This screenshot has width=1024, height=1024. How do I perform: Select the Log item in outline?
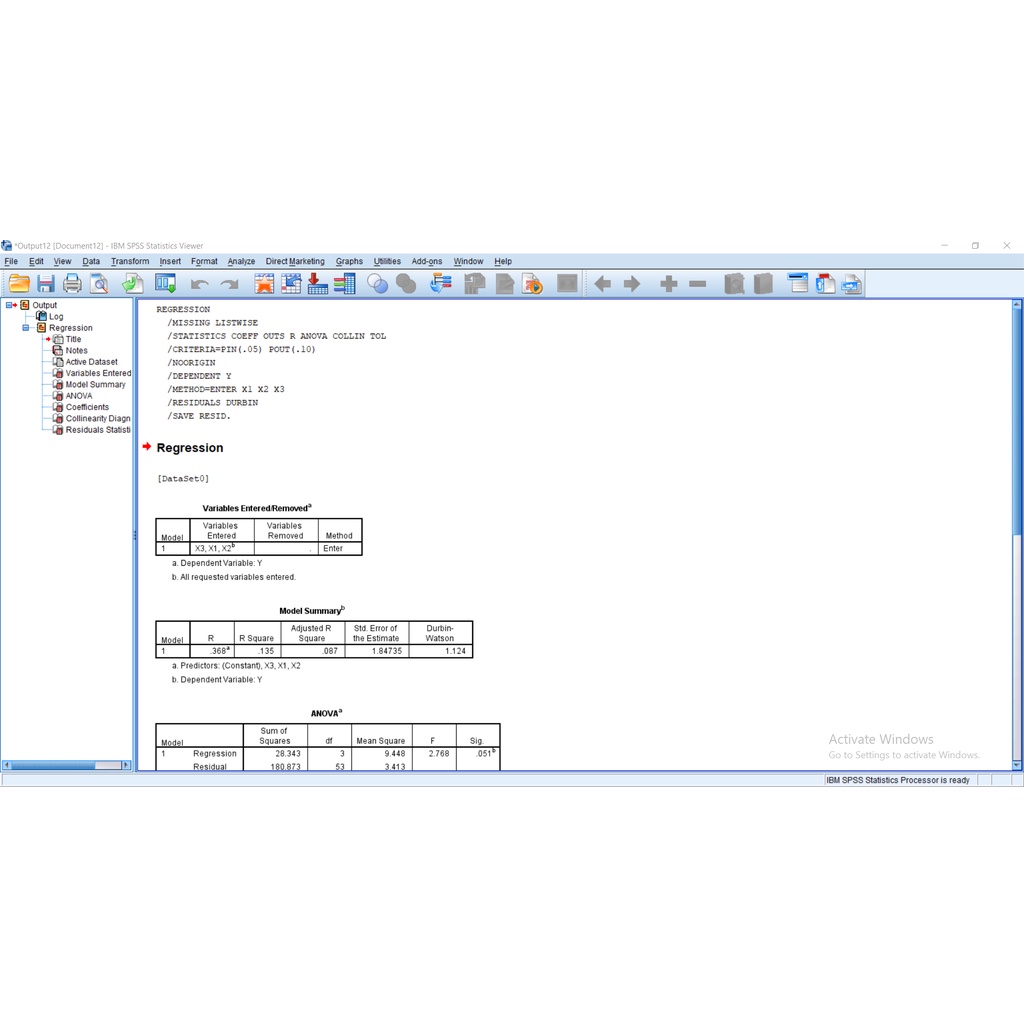coord(56,317)
